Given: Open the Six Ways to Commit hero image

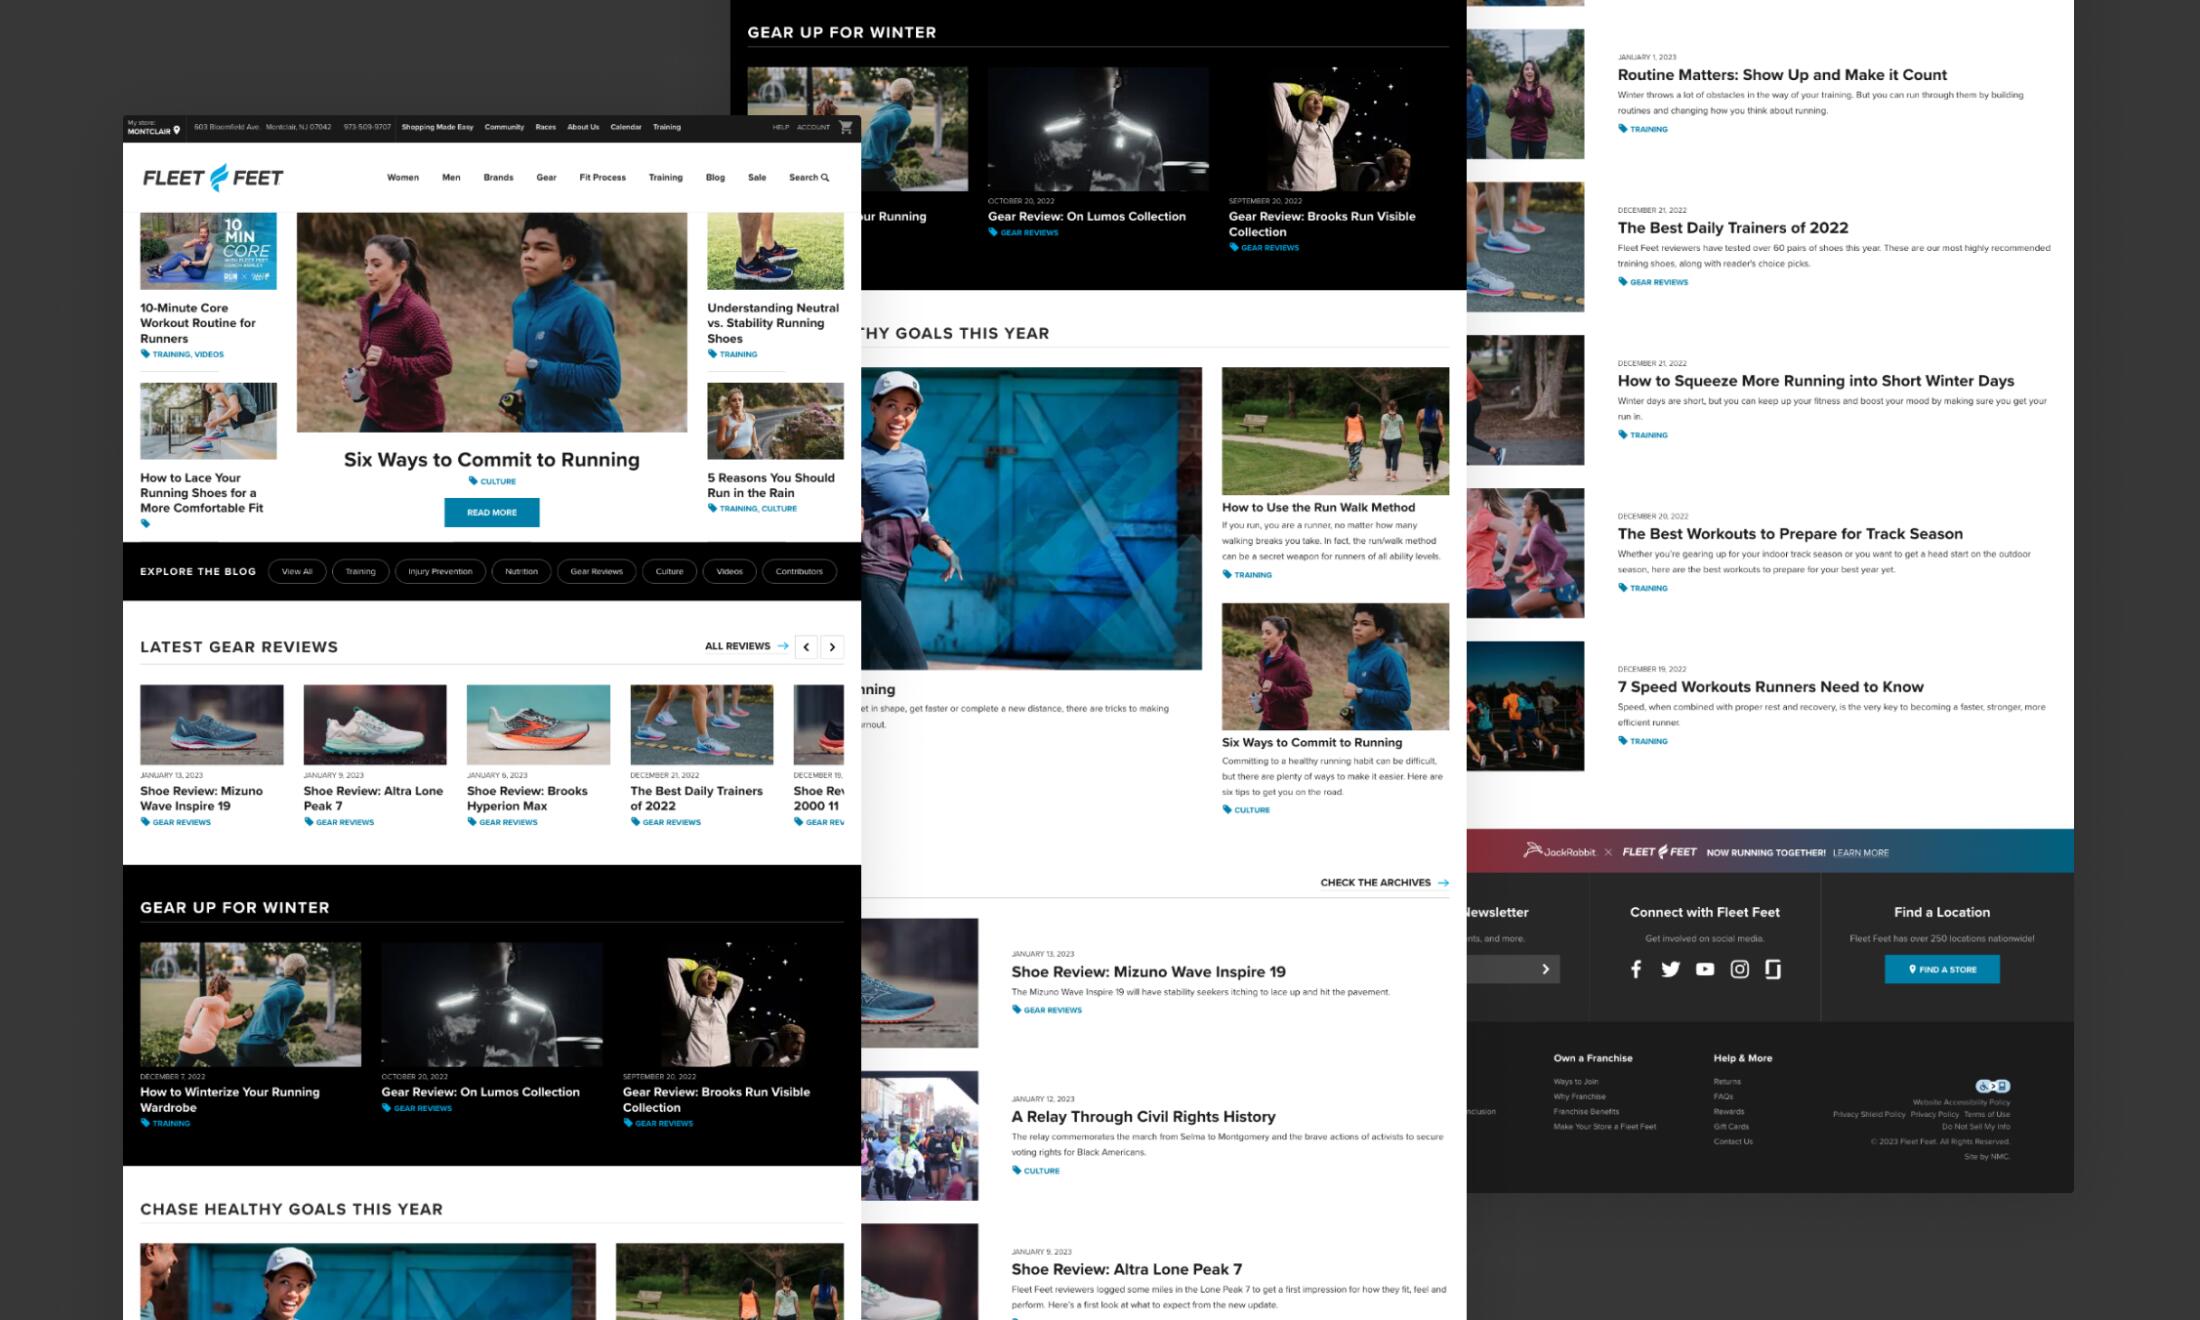Looking at the screenshot, I should (x=492, y=322).
